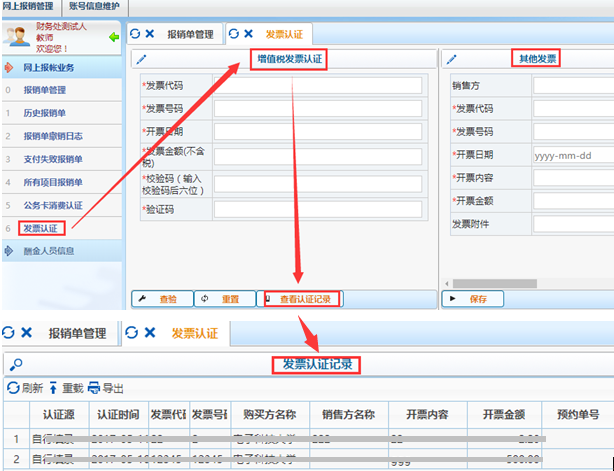Viewport: 614px width, 471px height.
Task: Click the yyyy-mm-dd 开票日期 date field
Action: tap(574, 155)
